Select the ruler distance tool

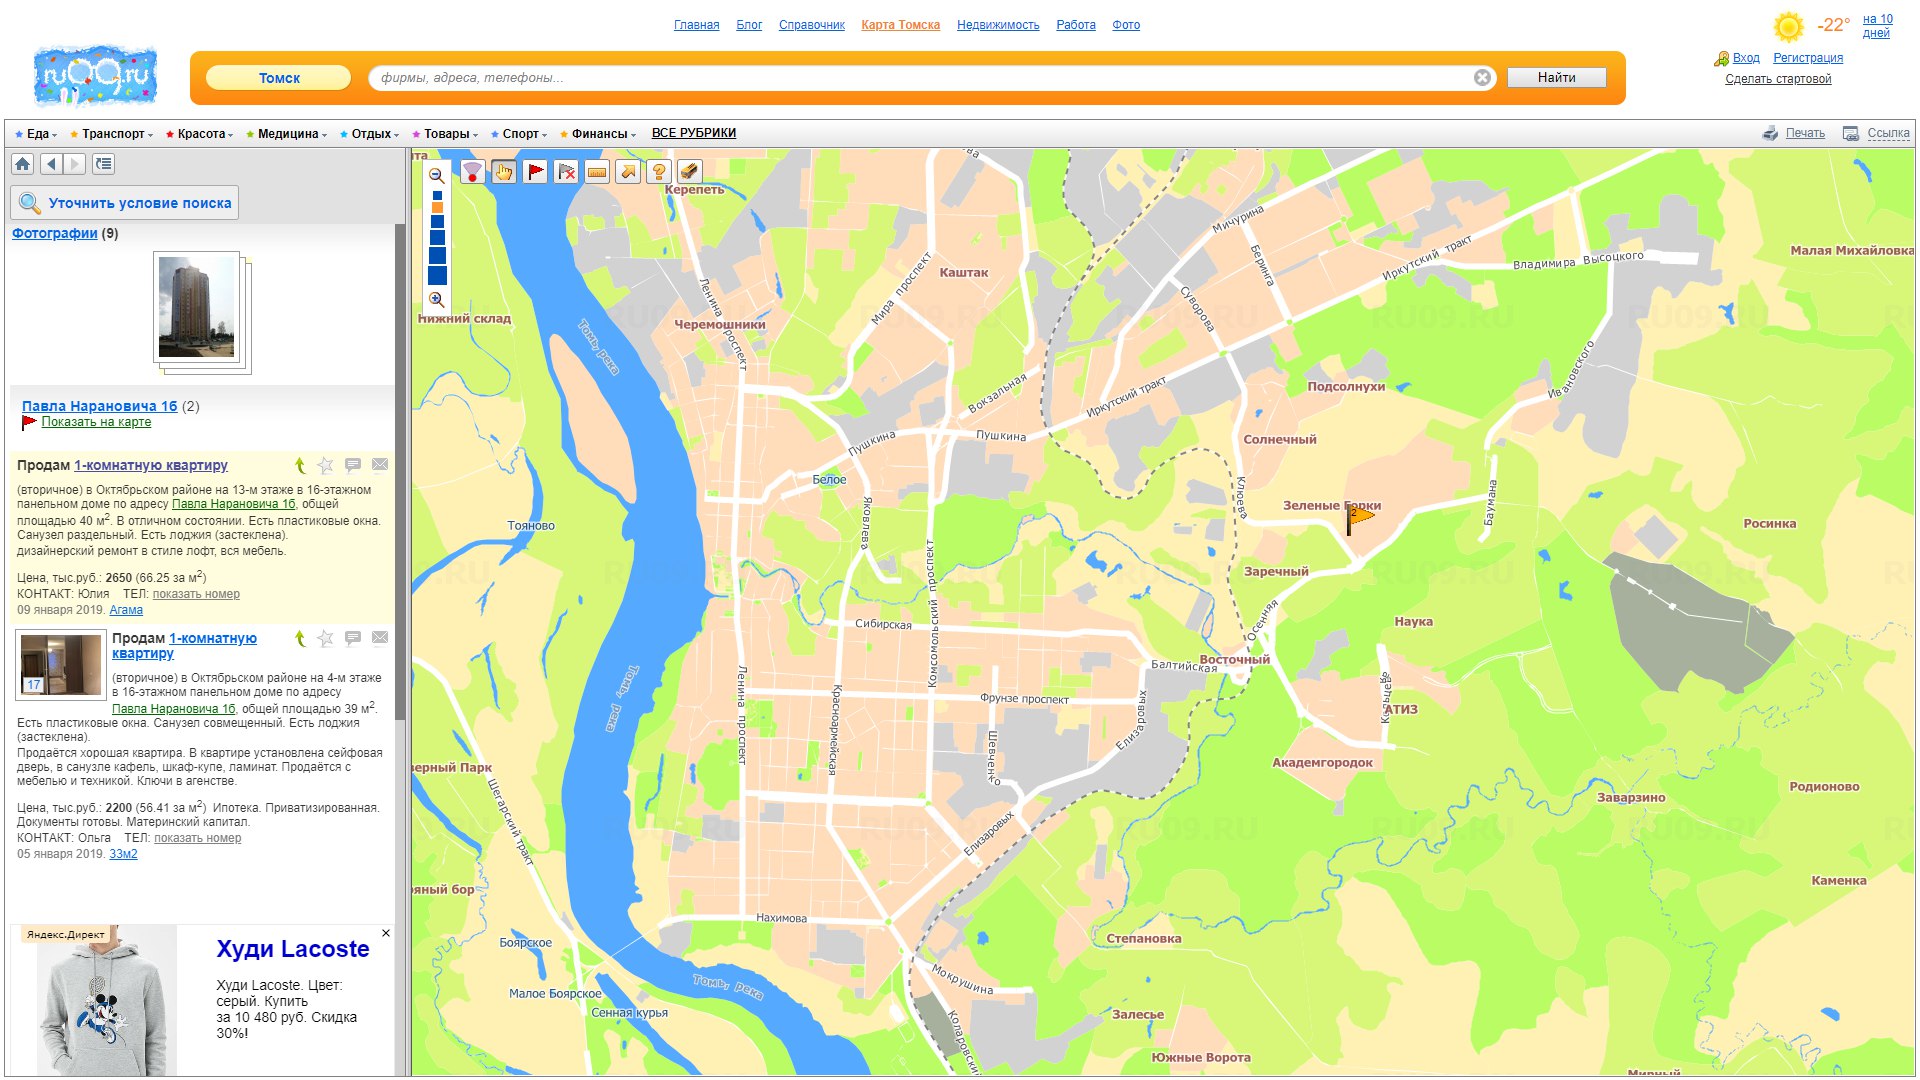(x=597, y=172)
